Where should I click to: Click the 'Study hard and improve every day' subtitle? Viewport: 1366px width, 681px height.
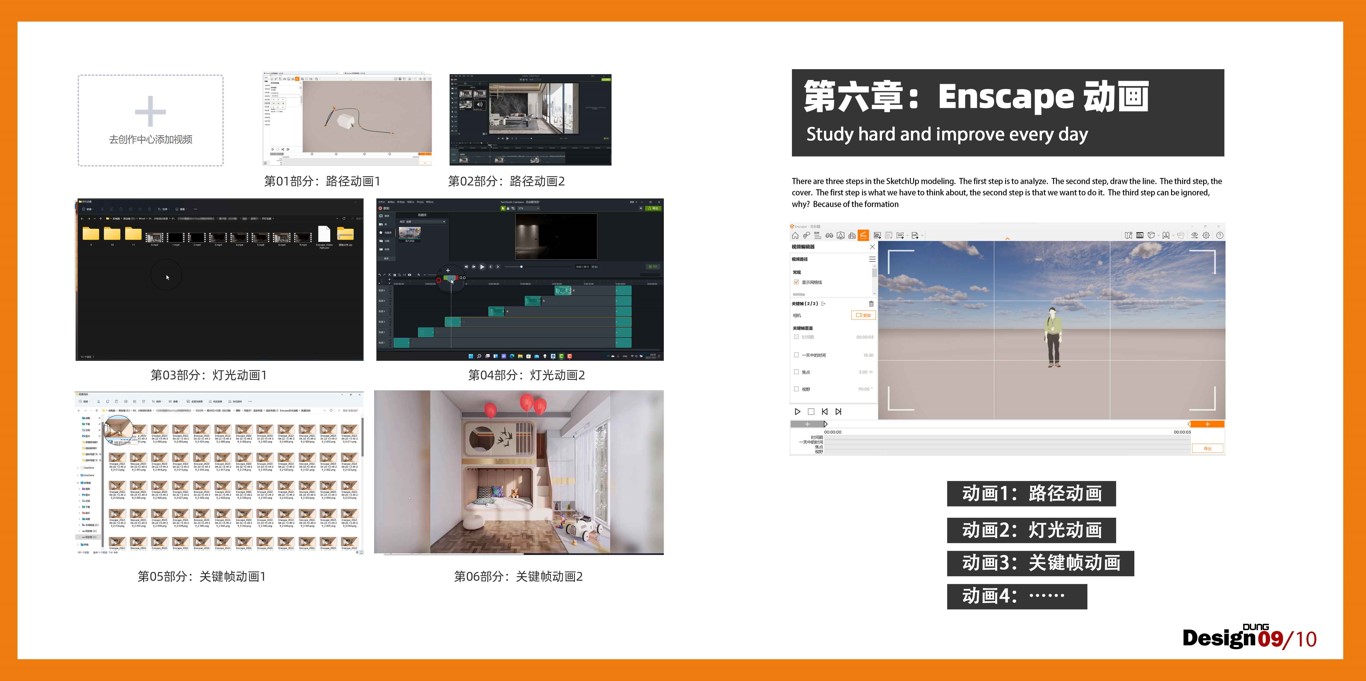click(x=947, y=134)
